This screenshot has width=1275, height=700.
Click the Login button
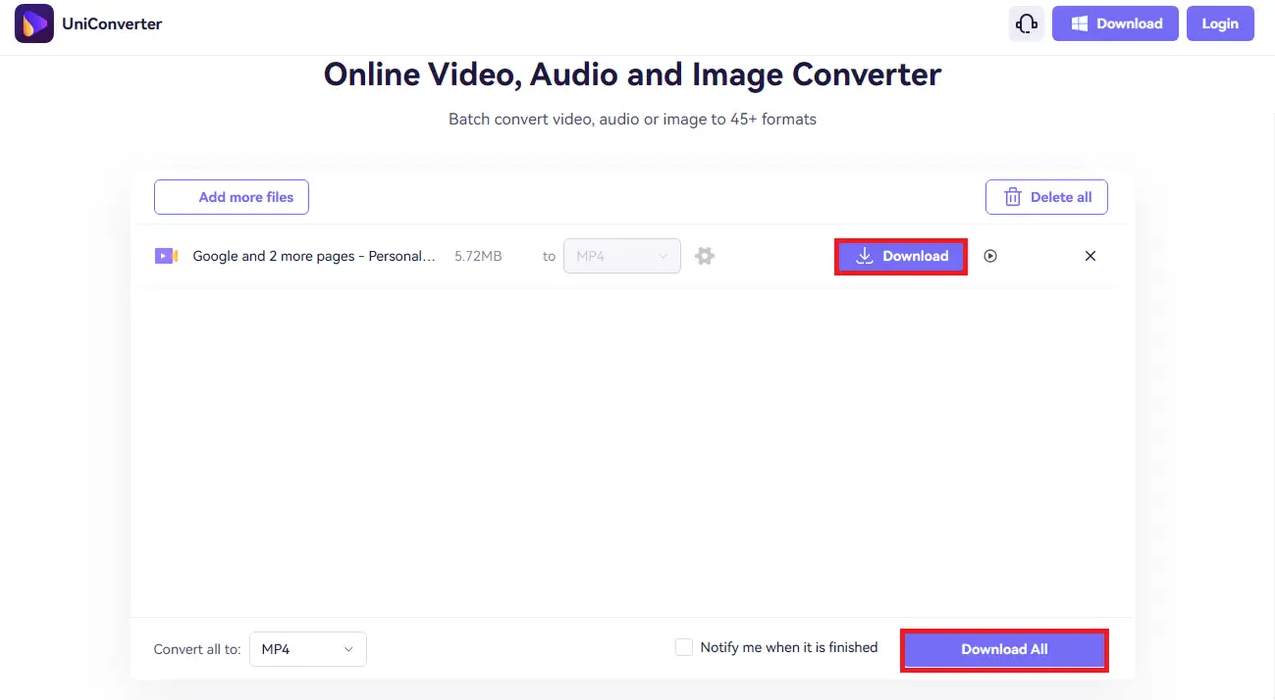pos(1220,23)
